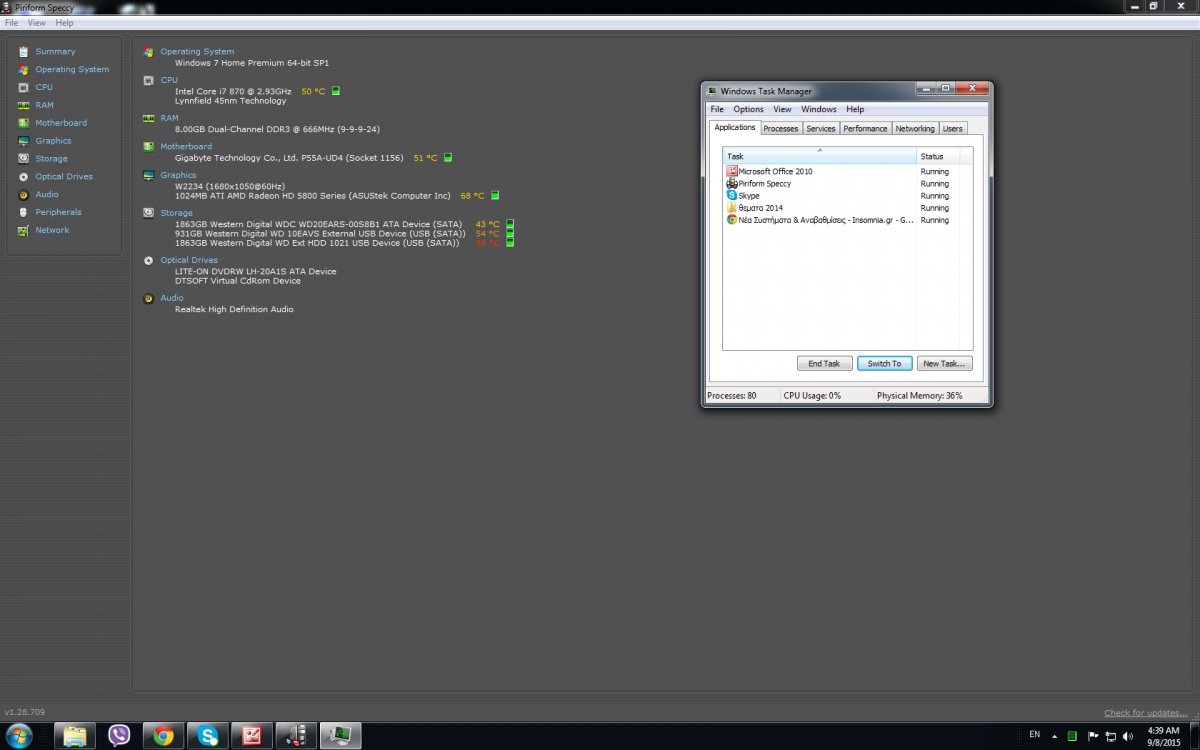Select the RAM sidebar icon
Image resolution: width=1200 pixels, height=750 pixels.
[x=23, y=105]
